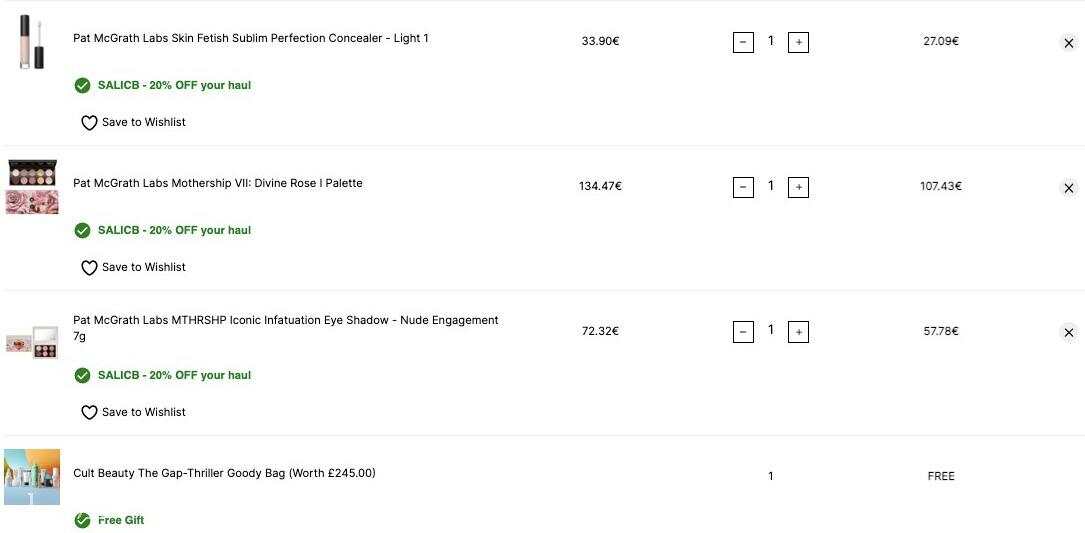The image size is (1085, 533).
Task: Remove Nude Engagement Eye Shadow from basket
Action: tap(1068, 332)
